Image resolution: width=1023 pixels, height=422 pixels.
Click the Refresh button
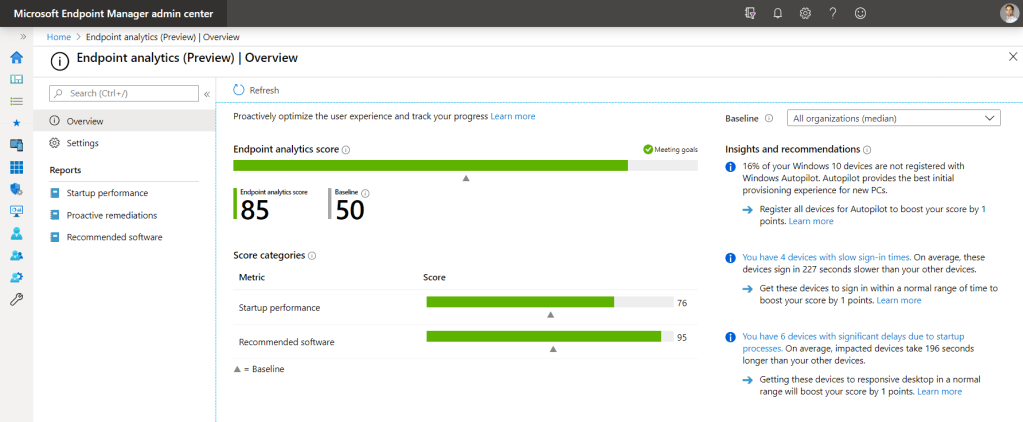[256, 90]
